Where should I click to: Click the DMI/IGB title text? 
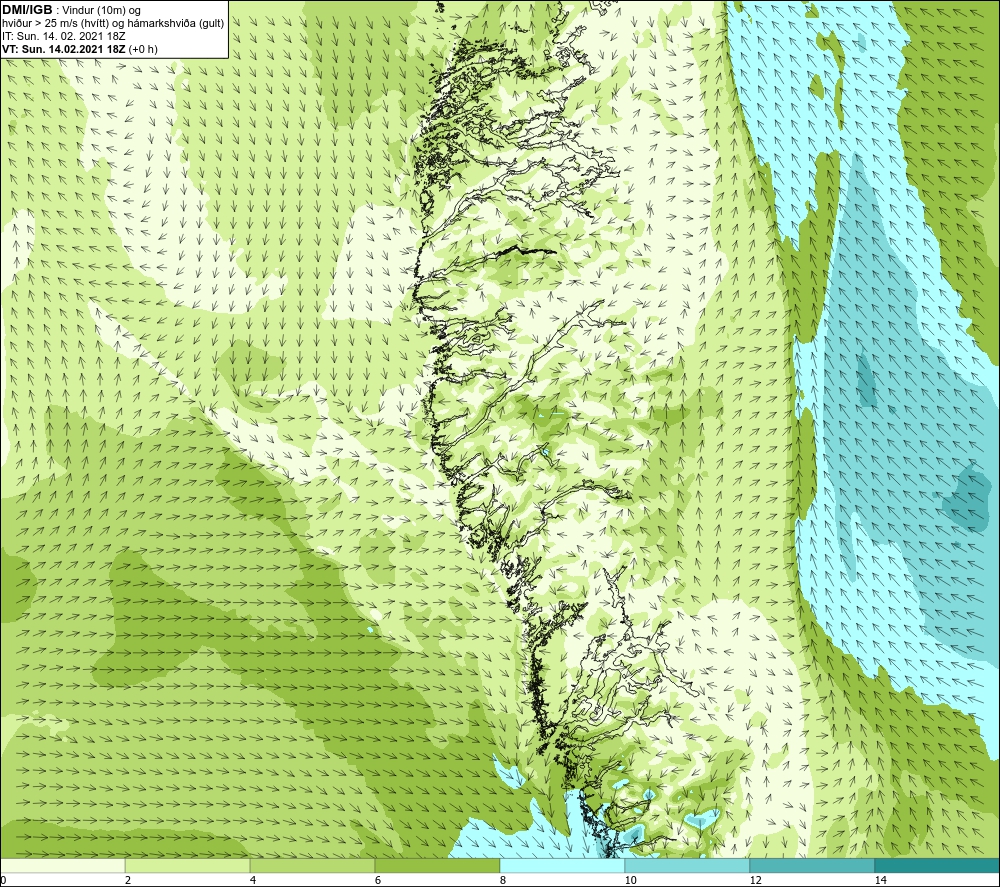pos(27,10)
